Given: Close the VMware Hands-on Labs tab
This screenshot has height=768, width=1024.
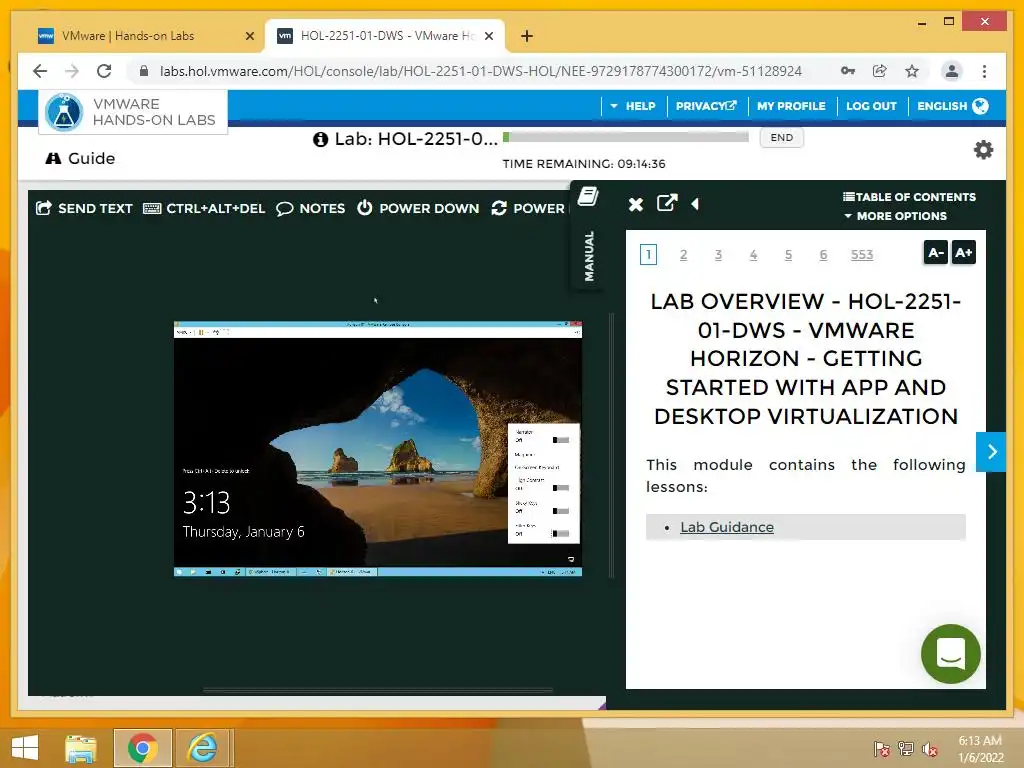Looking at the screenshot, I should tap(249, 37).
